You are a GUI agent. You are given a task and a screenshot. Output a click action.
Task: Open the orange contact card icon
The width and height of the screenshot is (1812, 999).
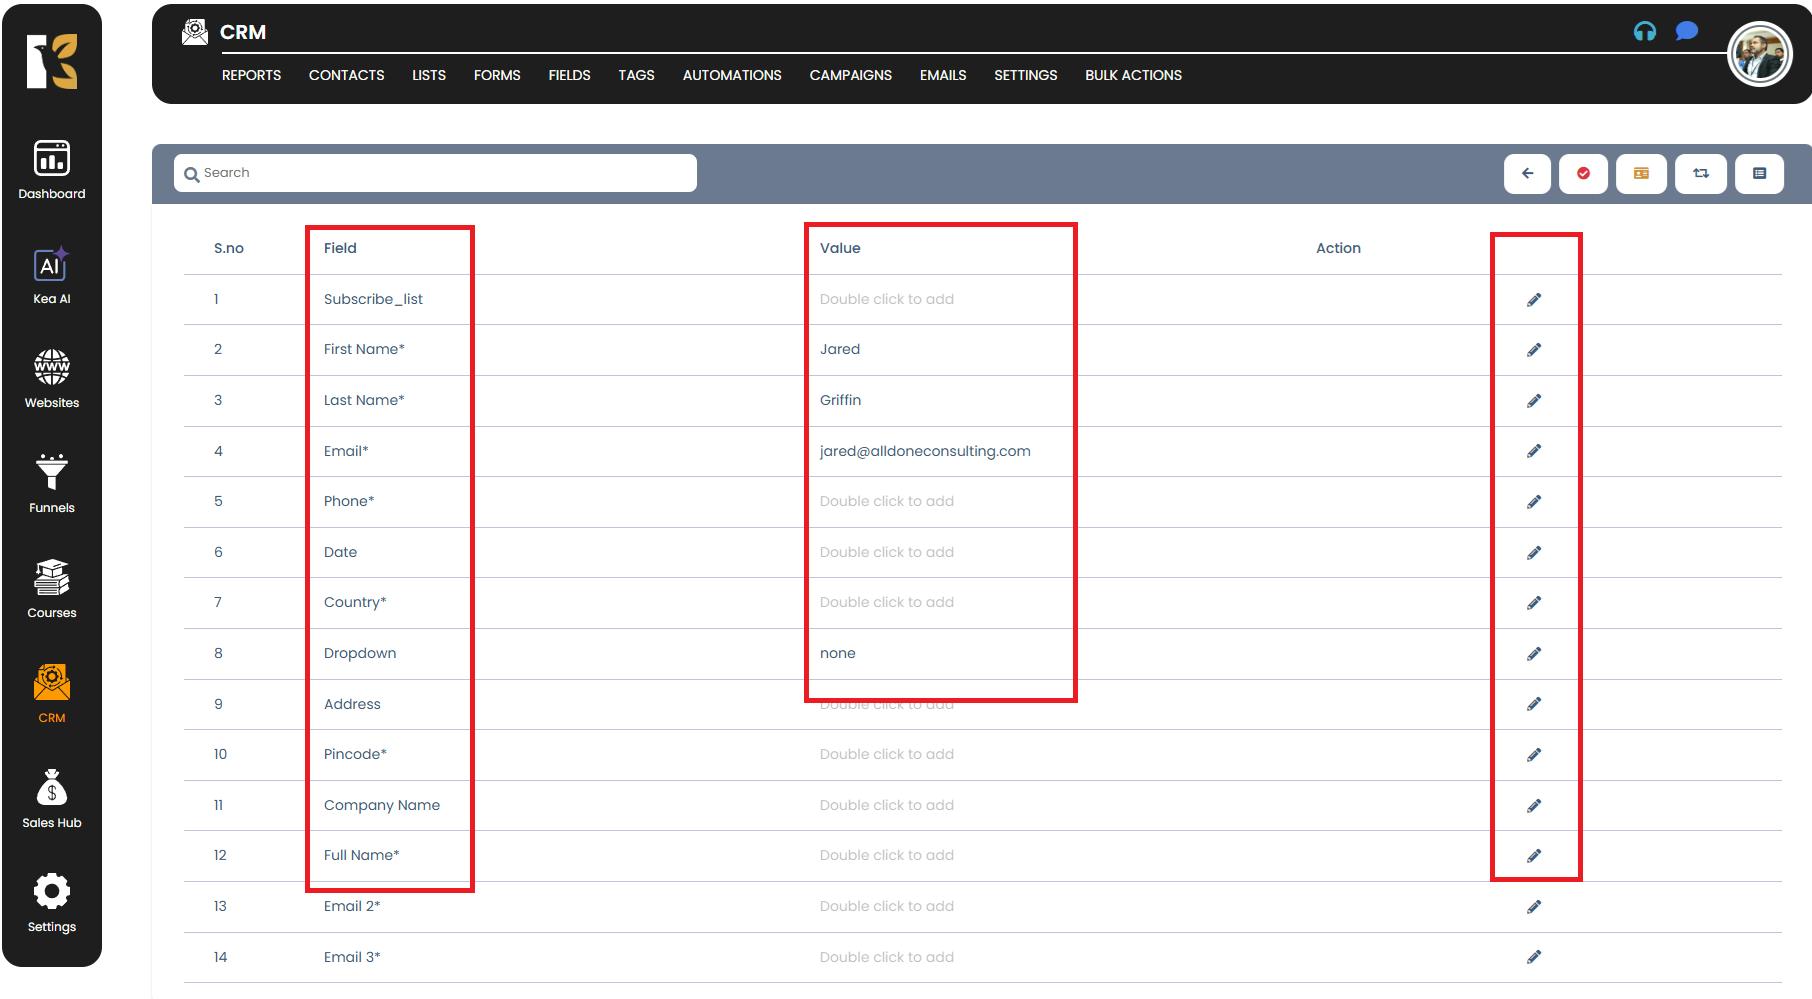(1641, 173)
